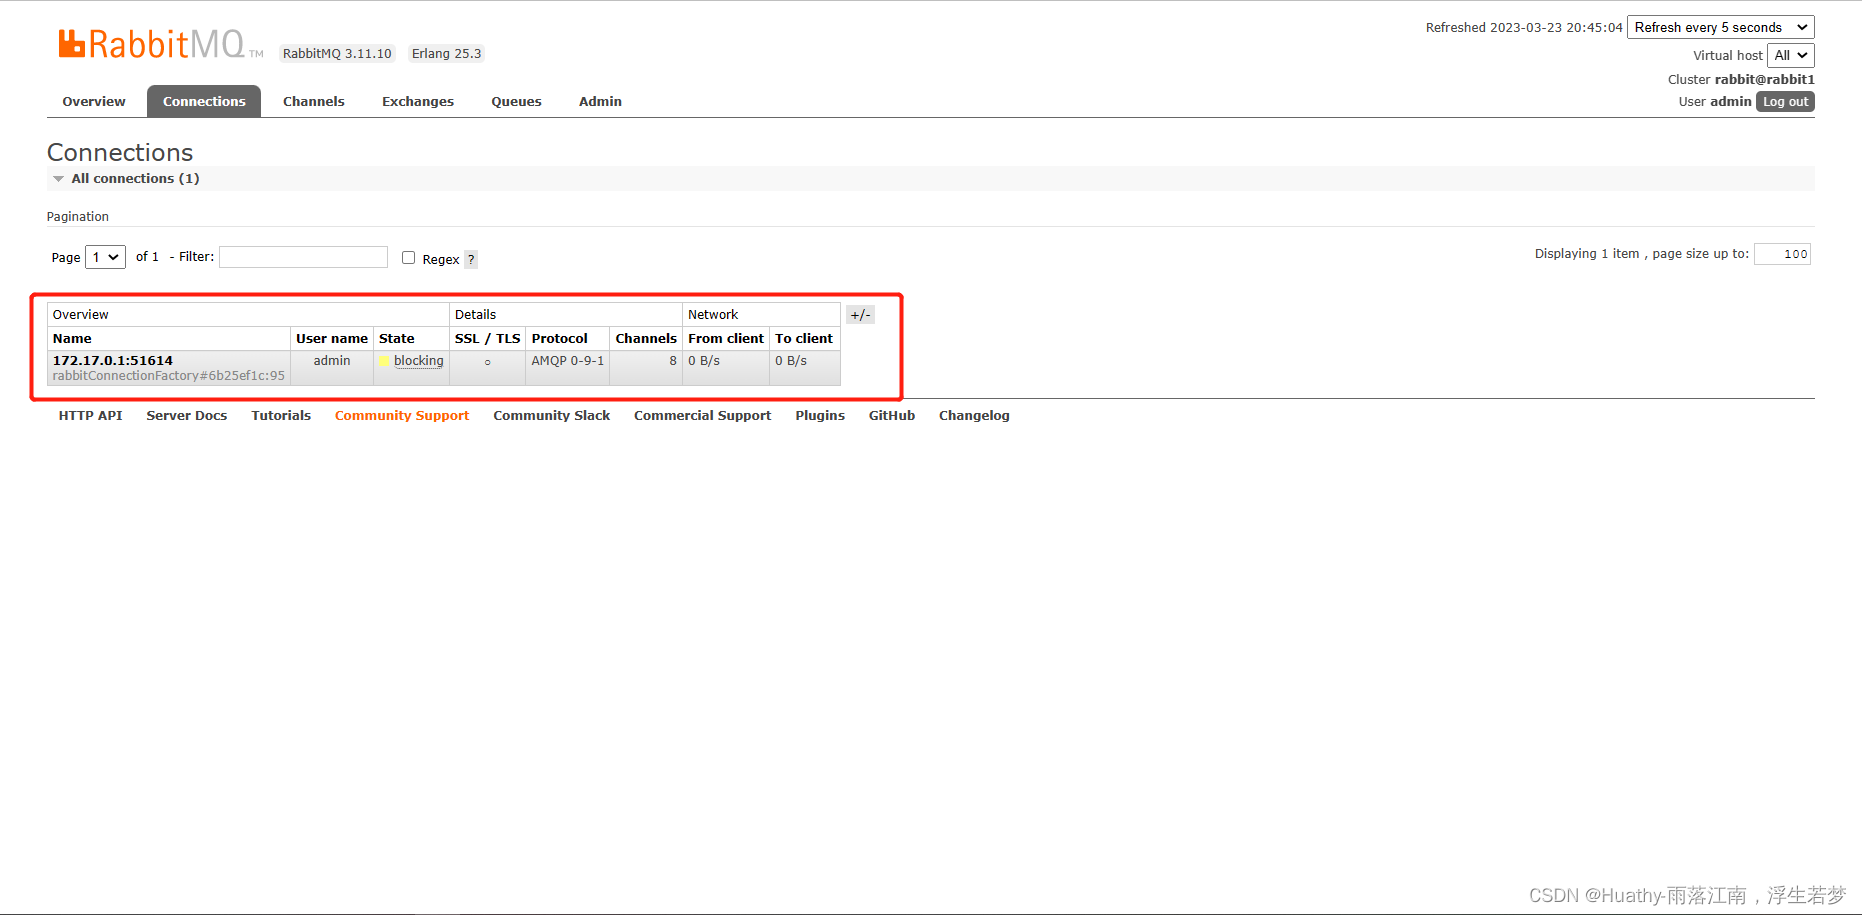Sort by the User name column
Image resolution: width=1862 pixels, height=915 pixels.
point(332,338)
